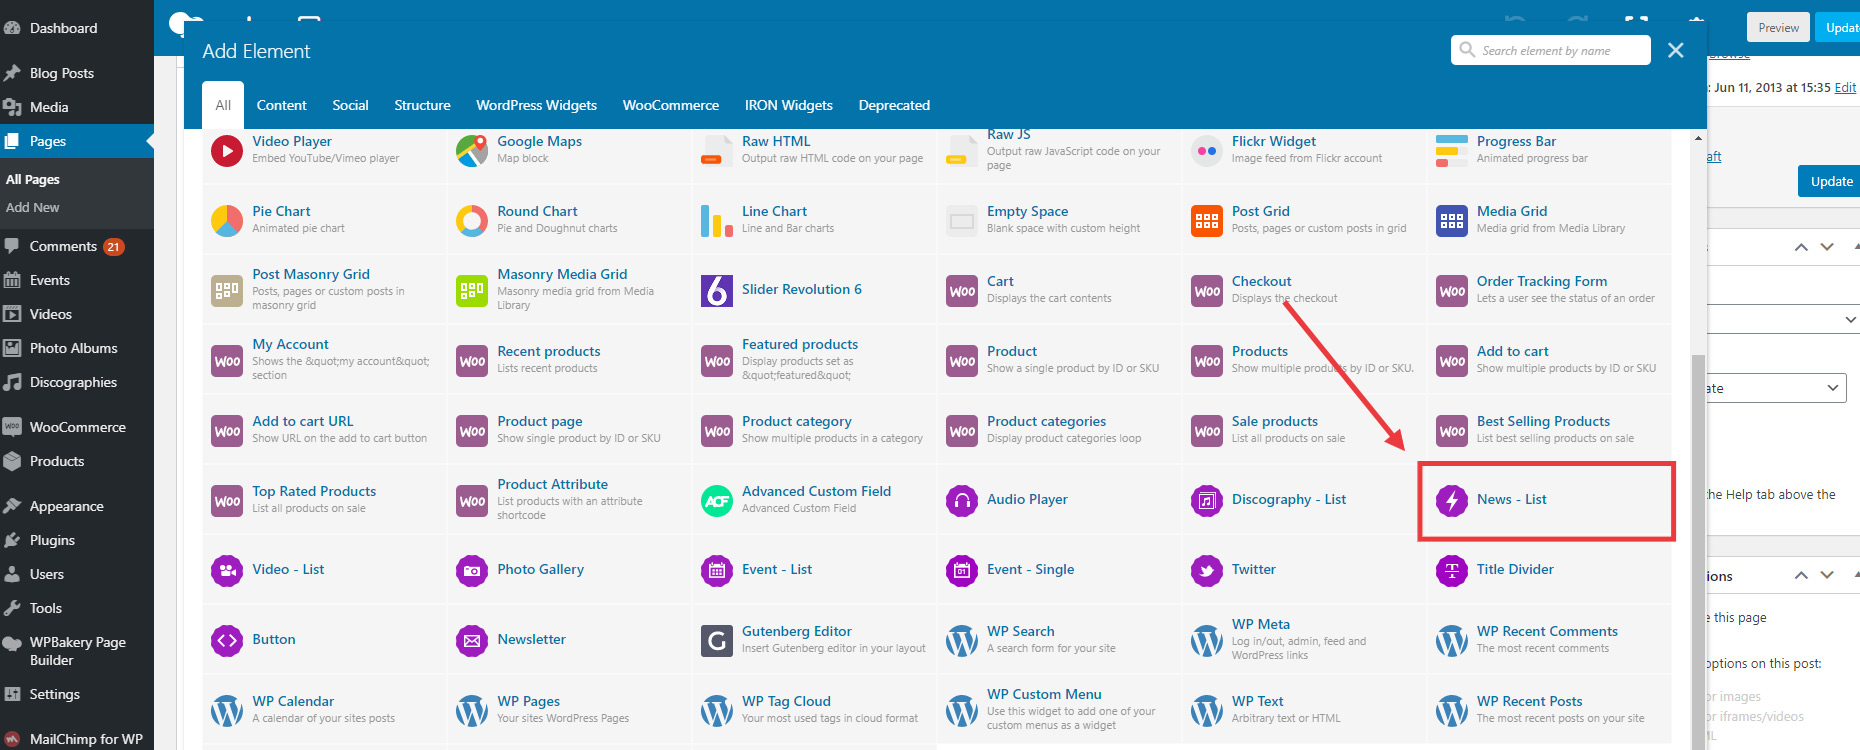
Task: Select the Newsletter envelope icon
Action: click(472, 641)
